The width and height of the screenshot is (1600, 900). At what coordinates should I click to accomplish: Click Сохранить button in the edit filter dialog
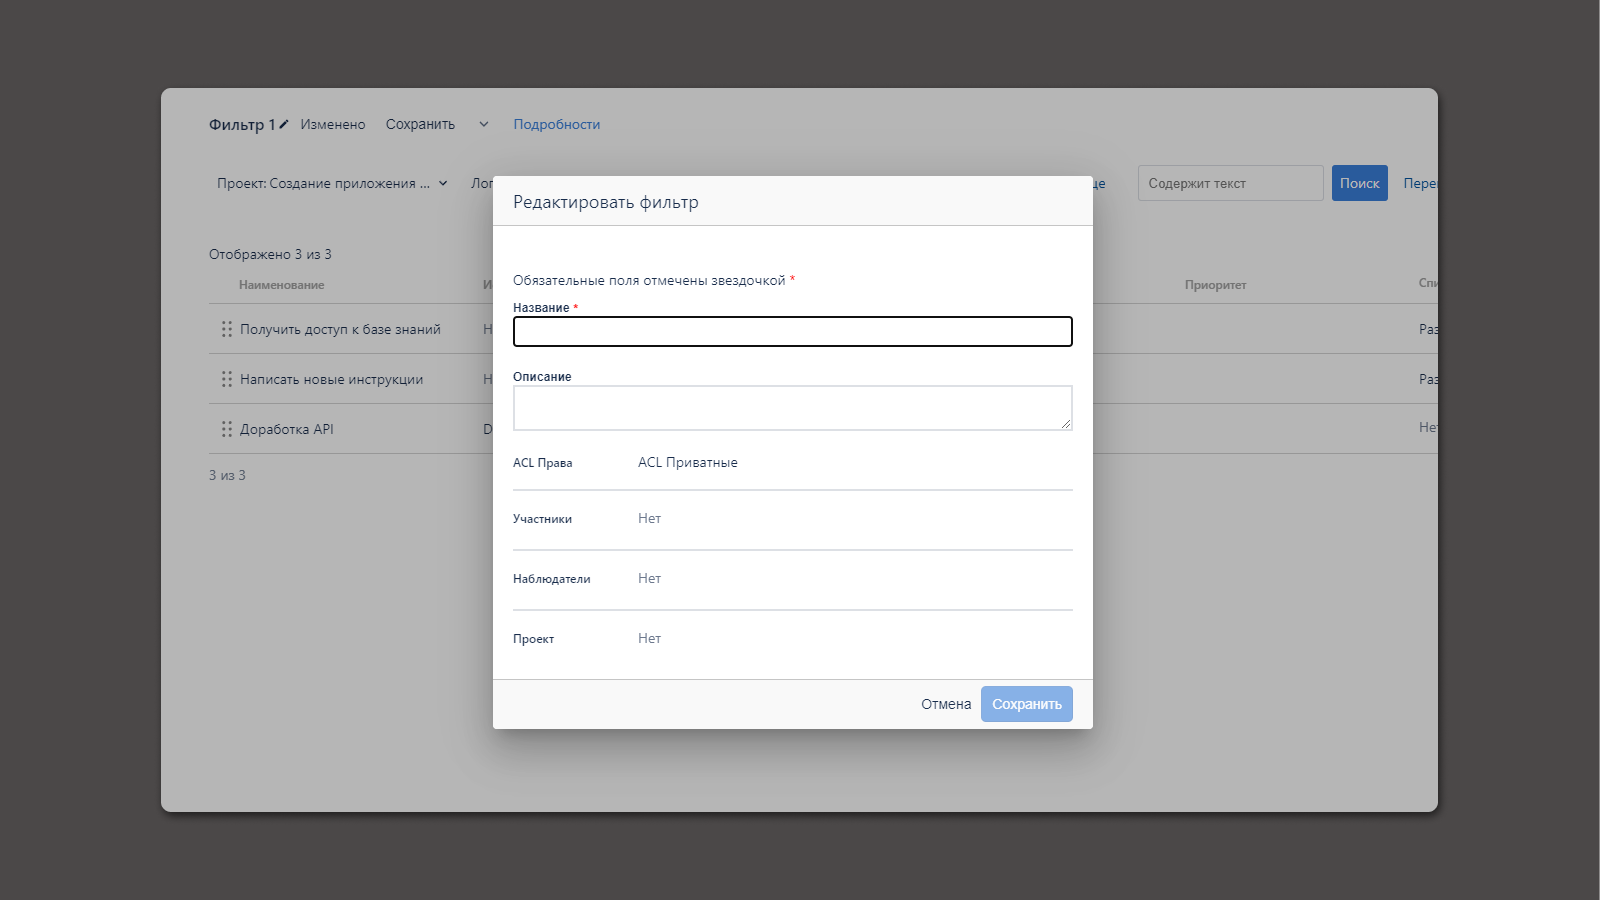pos(1027,704)
